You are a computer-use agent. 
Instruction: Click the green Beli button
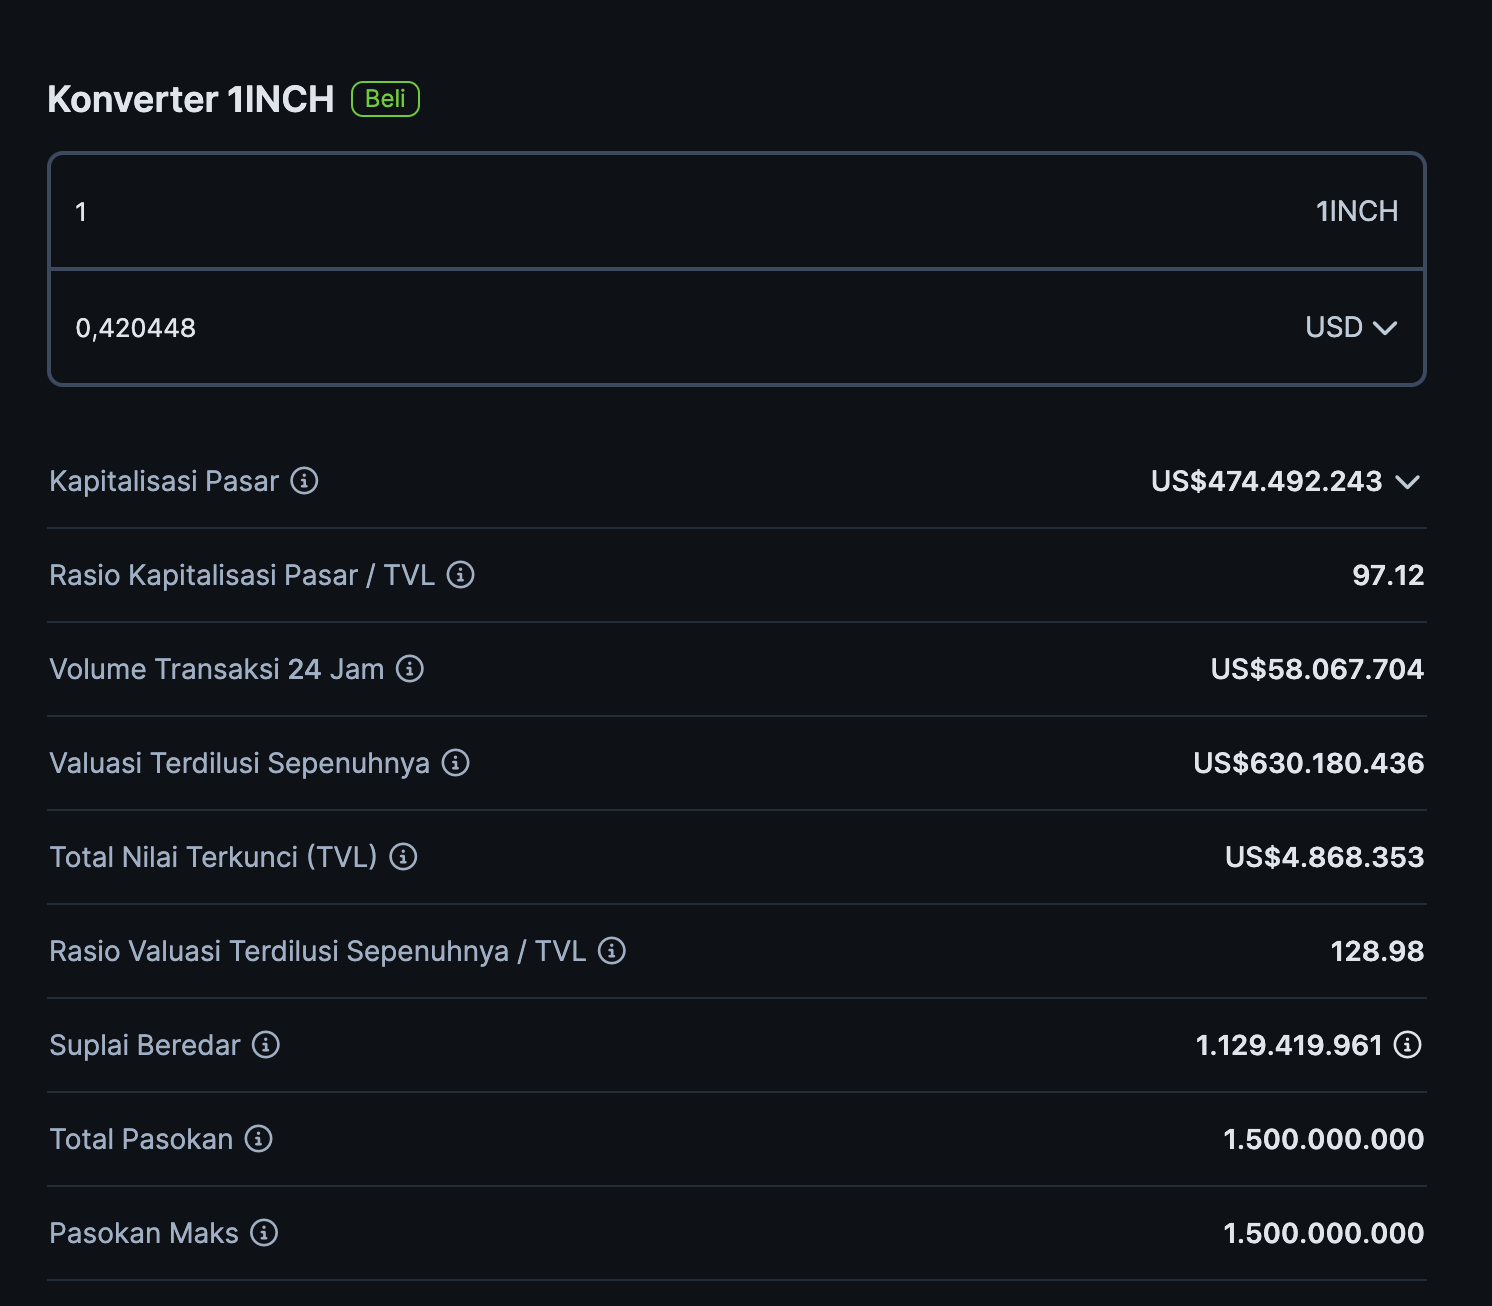385,99
